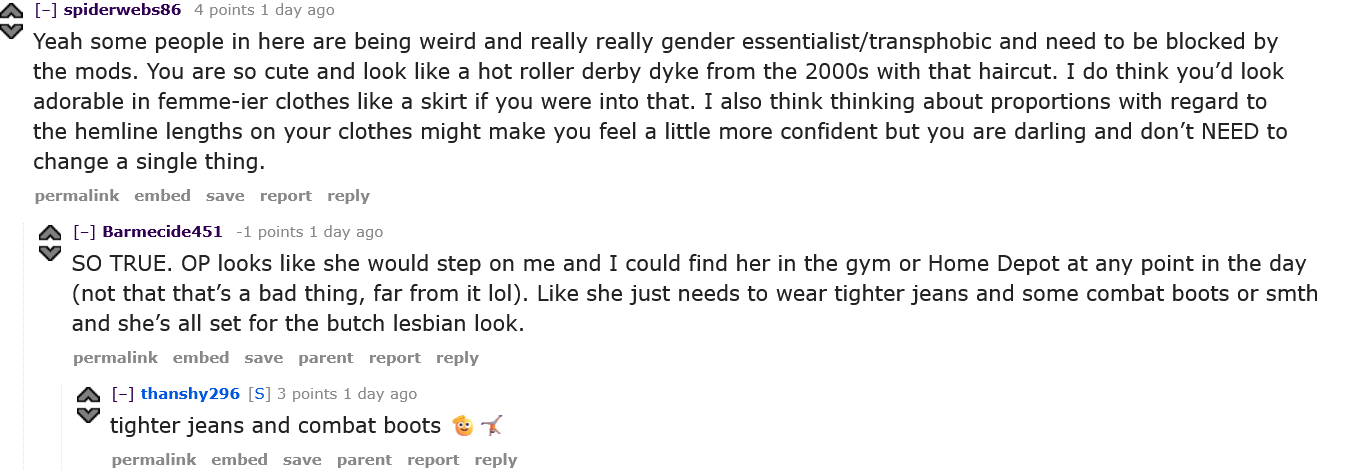Open spiderwebs86 user profile
This screenshot has width=1351, height=471.
click(124, 10)
